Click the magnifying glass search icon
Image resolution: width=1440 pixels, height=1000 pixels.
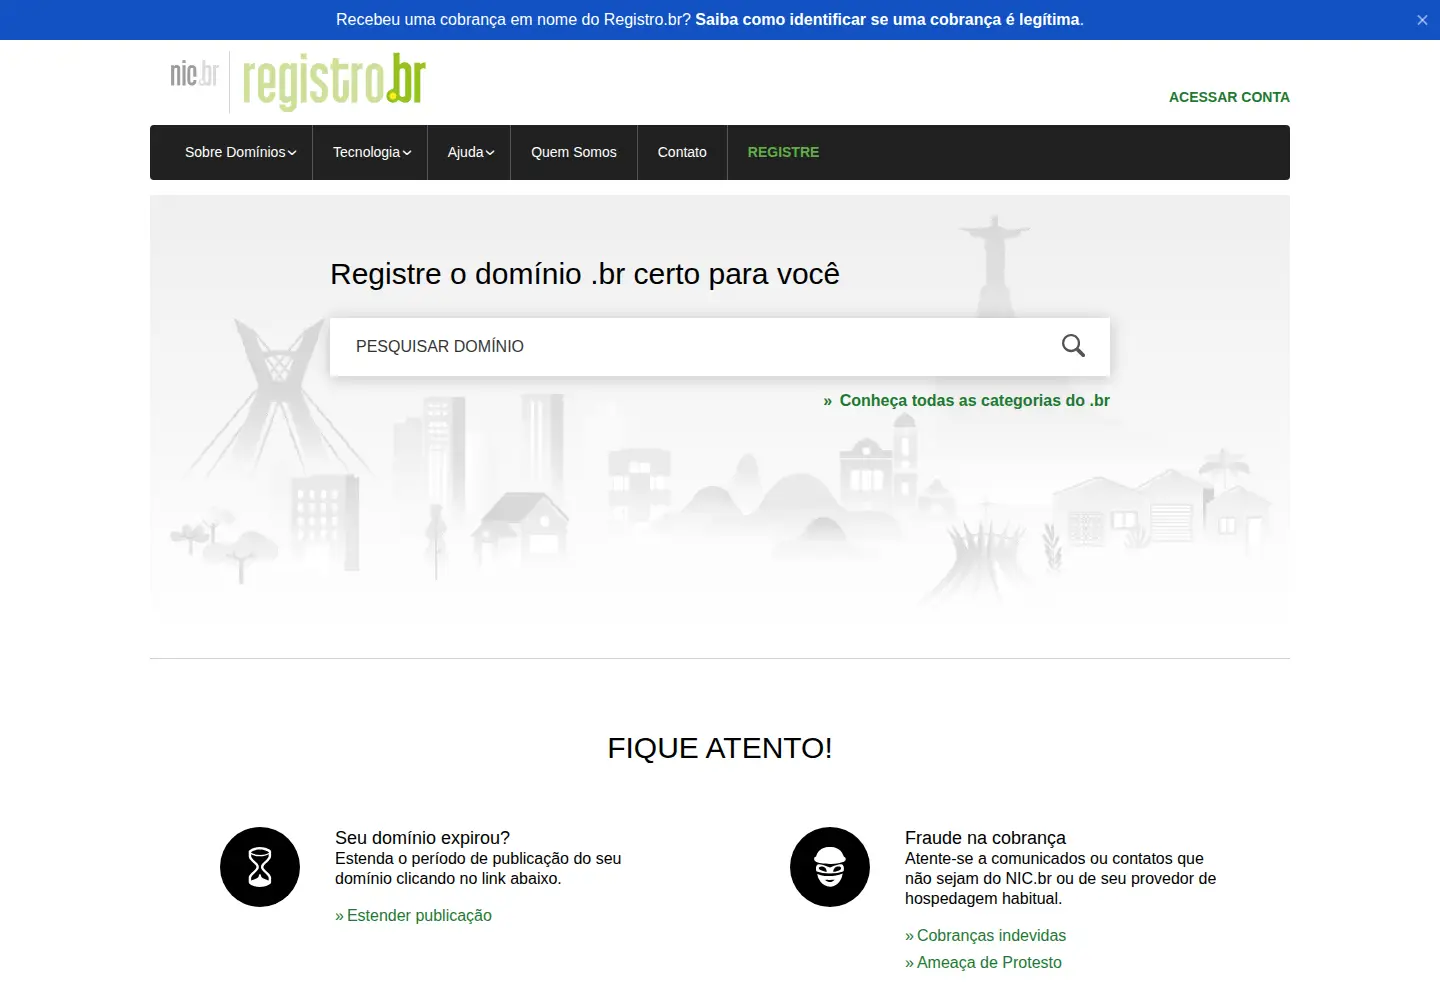point(1073,346)
